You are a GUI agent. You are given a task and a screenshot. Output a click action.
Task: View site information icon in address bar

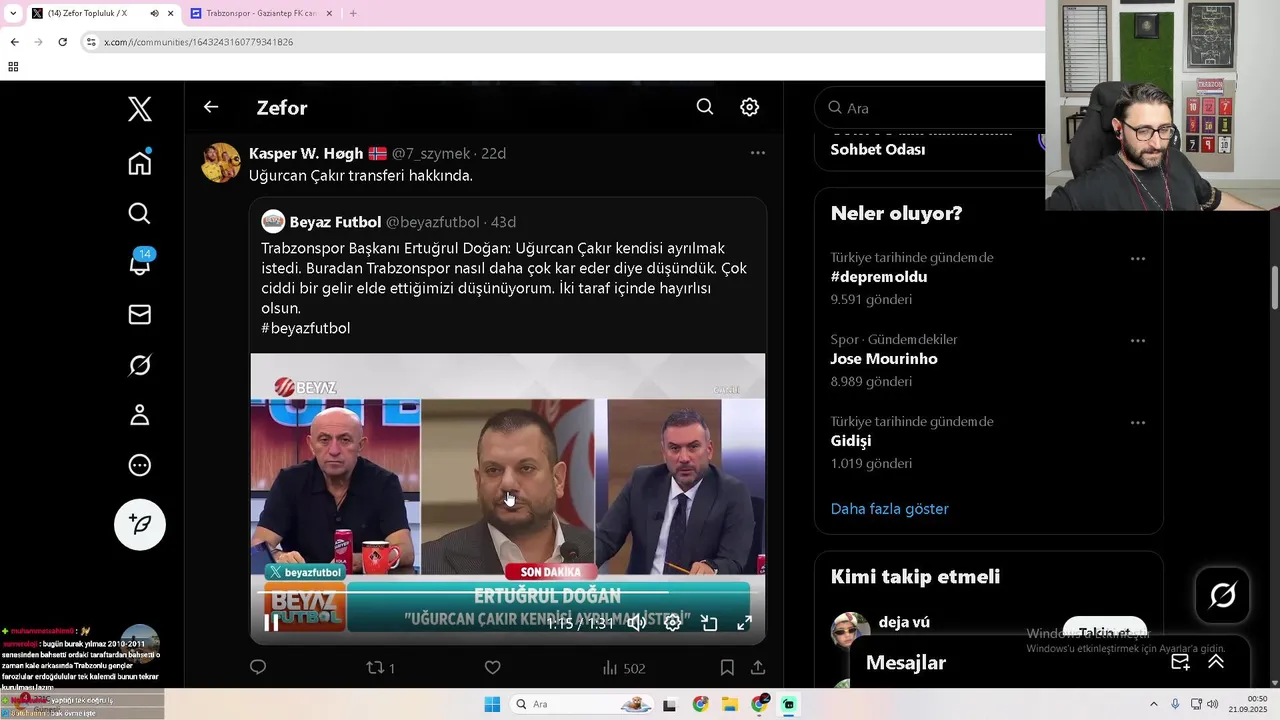click(91, 42)
